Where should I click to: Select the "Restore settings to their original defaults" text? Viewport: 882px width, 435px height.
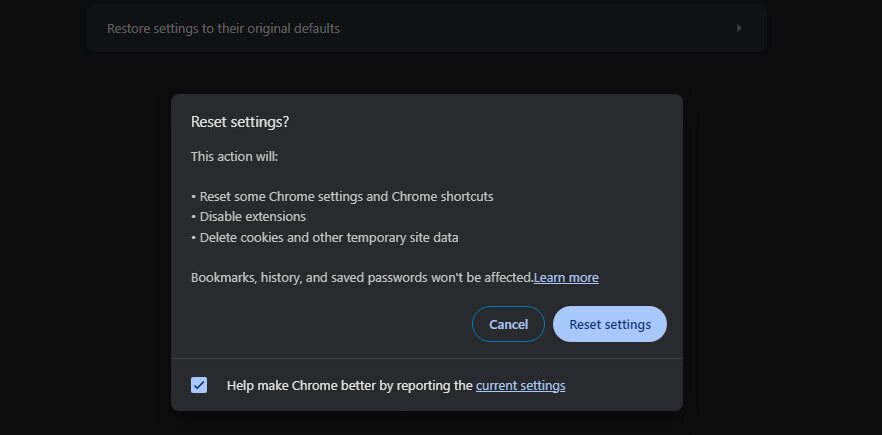coord(223,28)
